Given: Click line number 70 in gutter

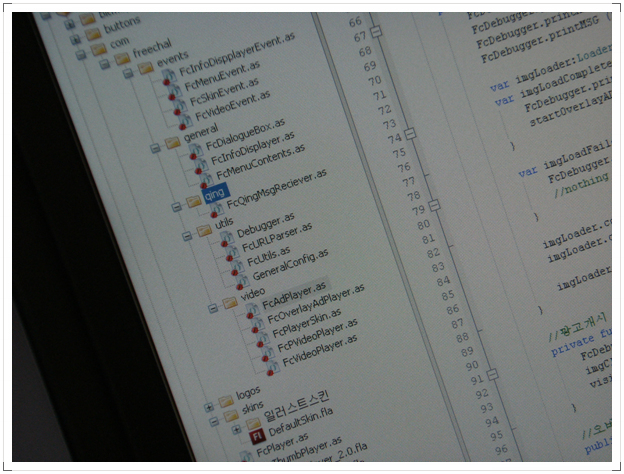Looking at the screenshot, I should pos(374,81).
